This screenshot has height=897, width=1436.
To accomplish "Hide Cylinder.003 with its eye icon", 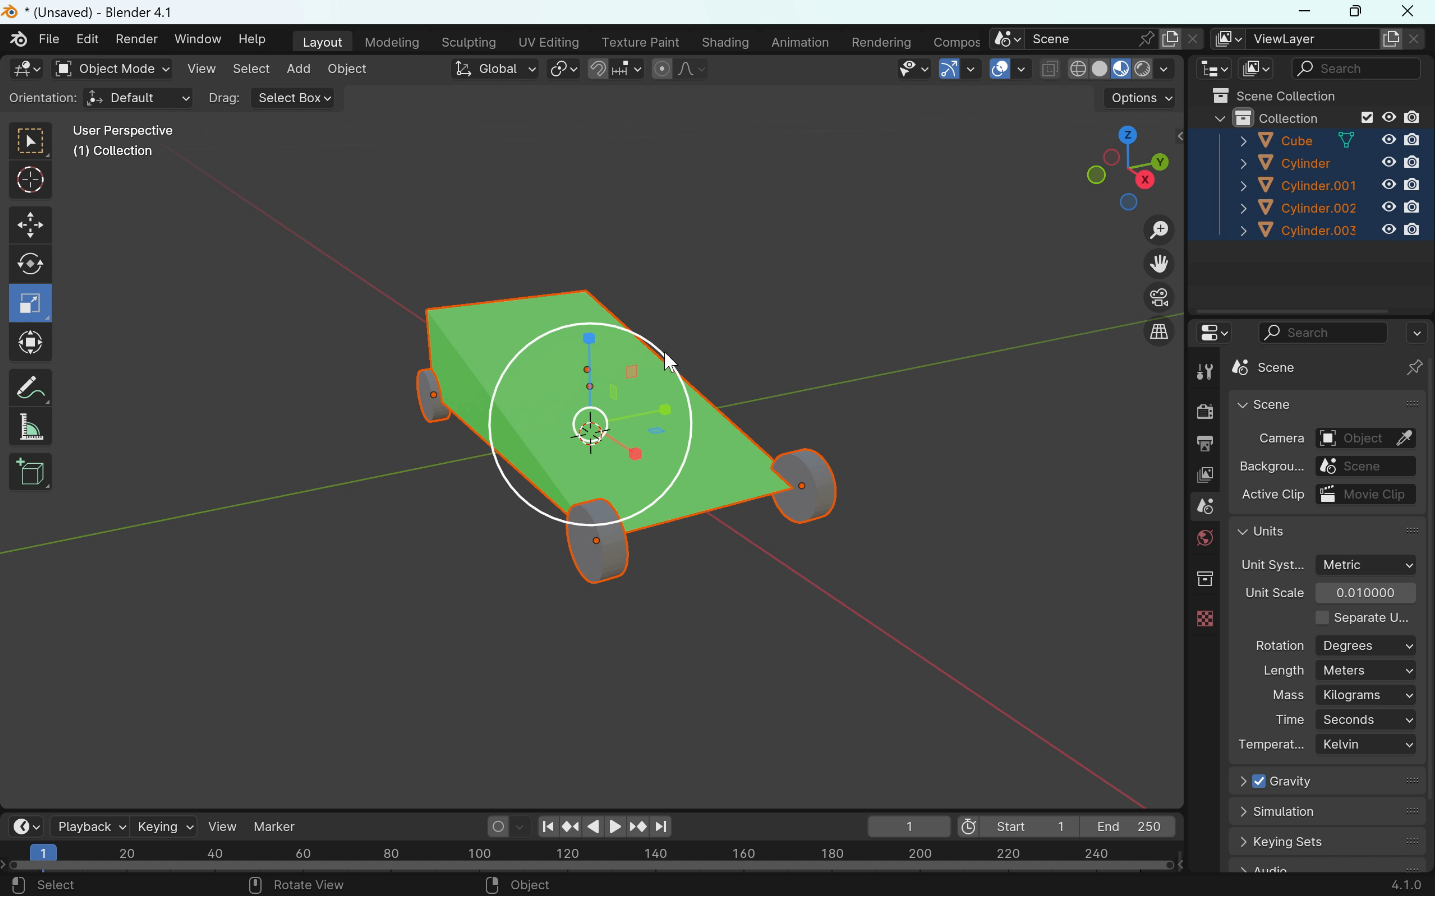I will (1390, 231).
